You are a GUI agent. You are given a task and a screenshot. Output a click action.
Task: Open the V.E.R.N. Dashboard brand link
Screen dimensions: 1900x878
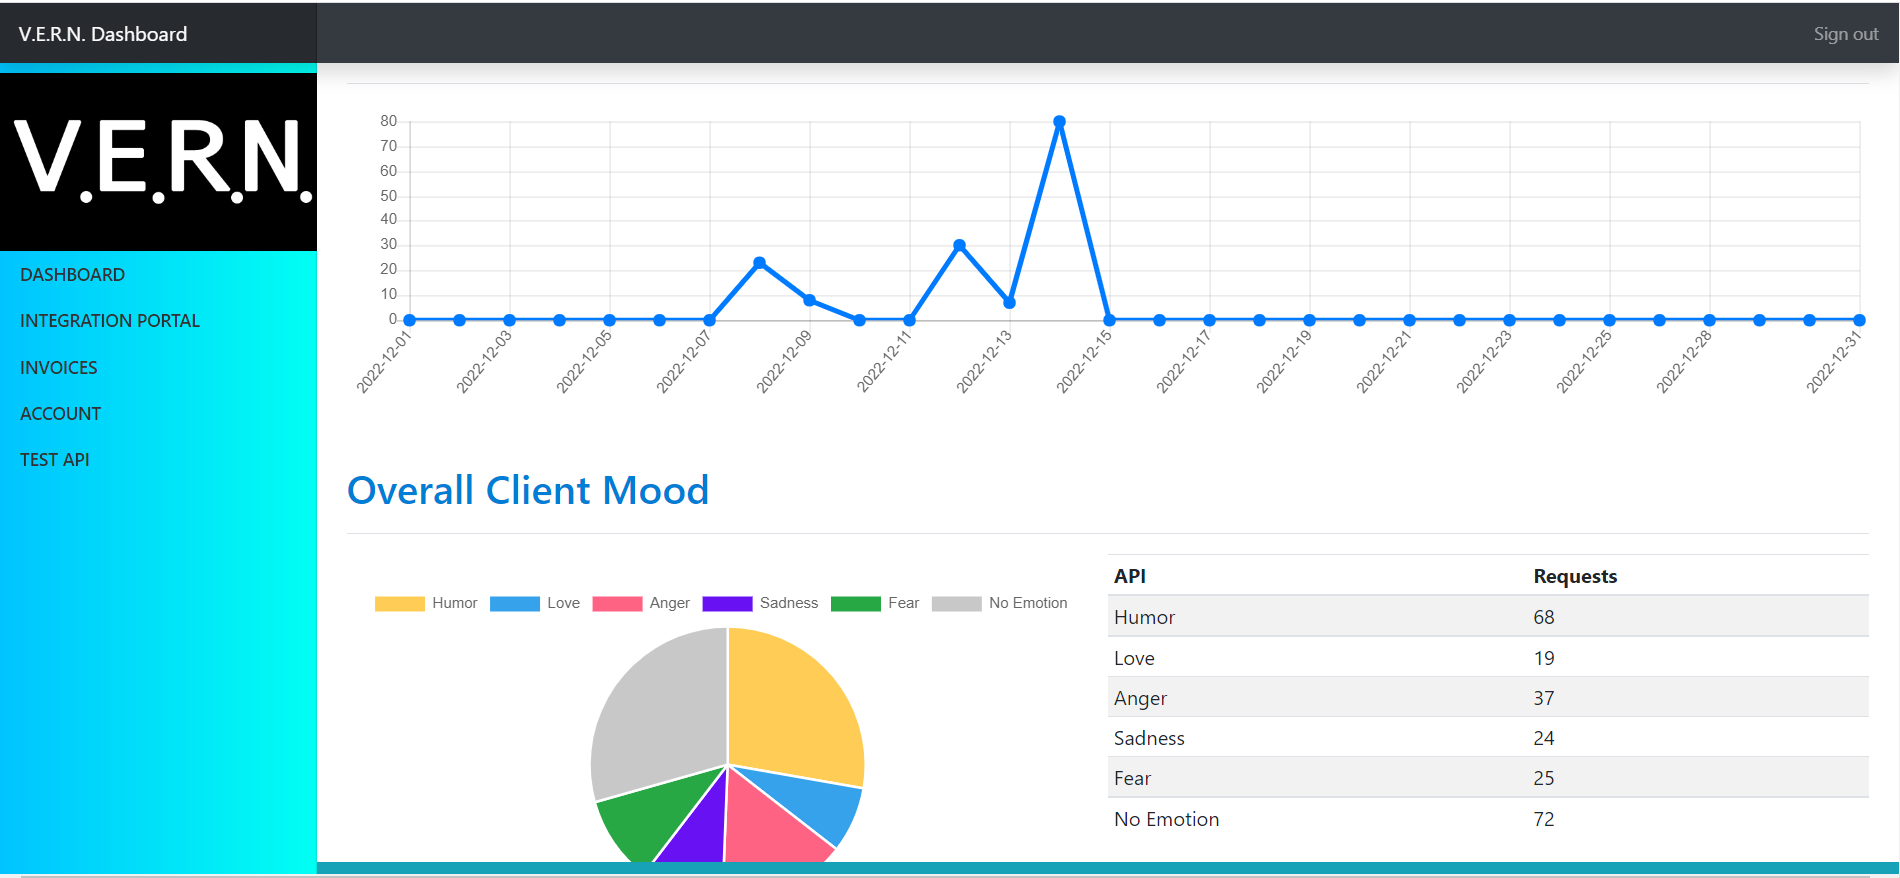103,34
